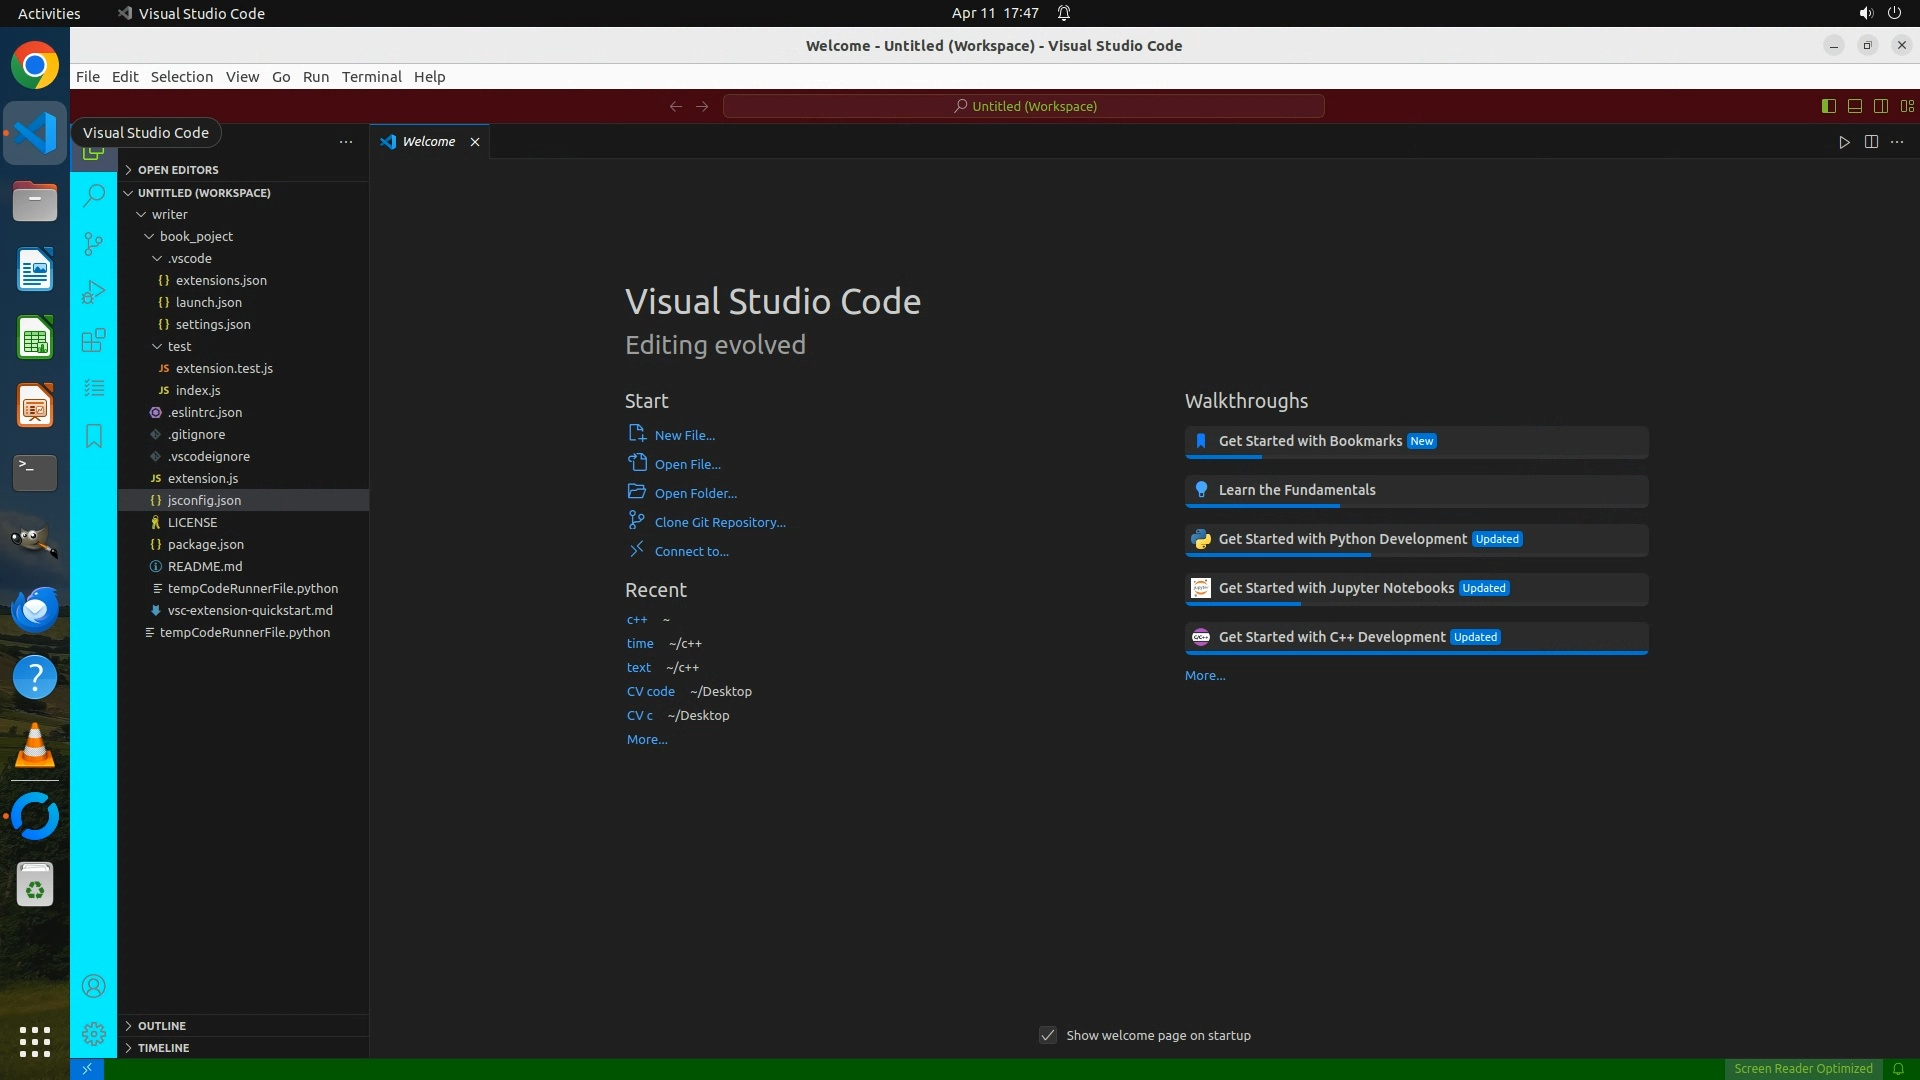Click the Untitled (Workspace) command center search box

[x=1023, y=106]
